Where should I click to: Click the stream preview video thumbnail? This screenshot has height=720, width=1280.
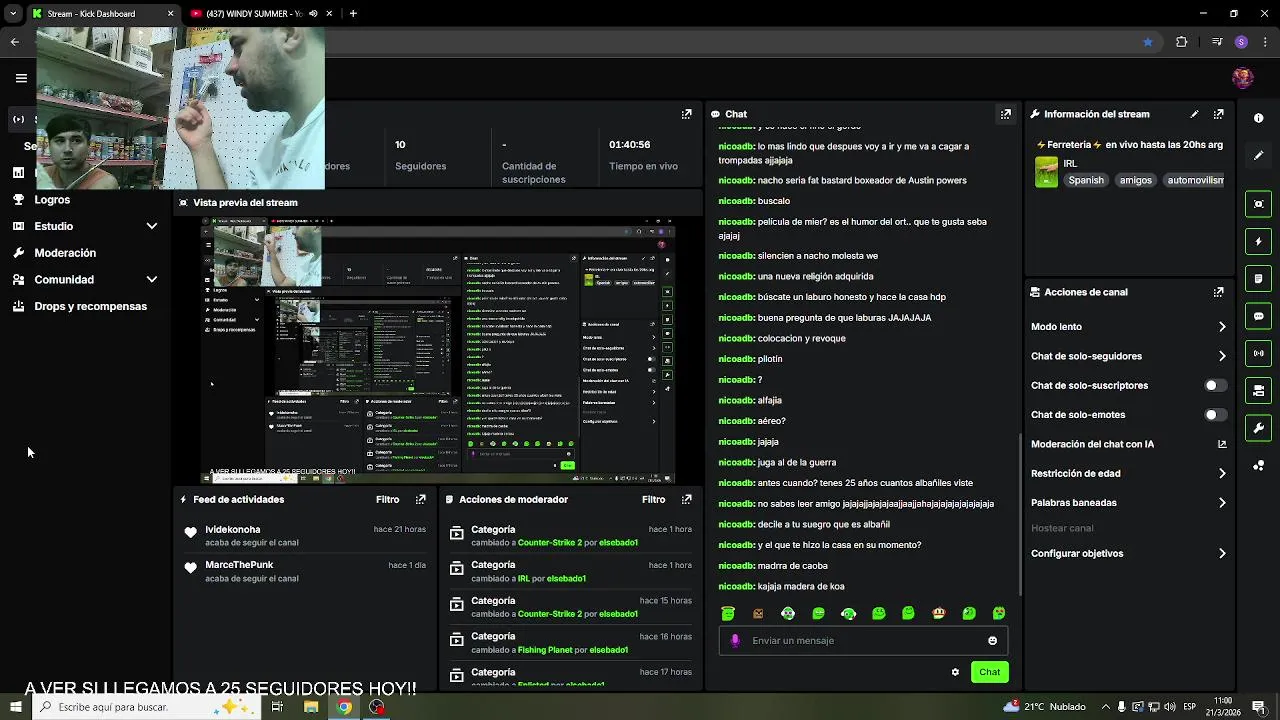point(438,350)
